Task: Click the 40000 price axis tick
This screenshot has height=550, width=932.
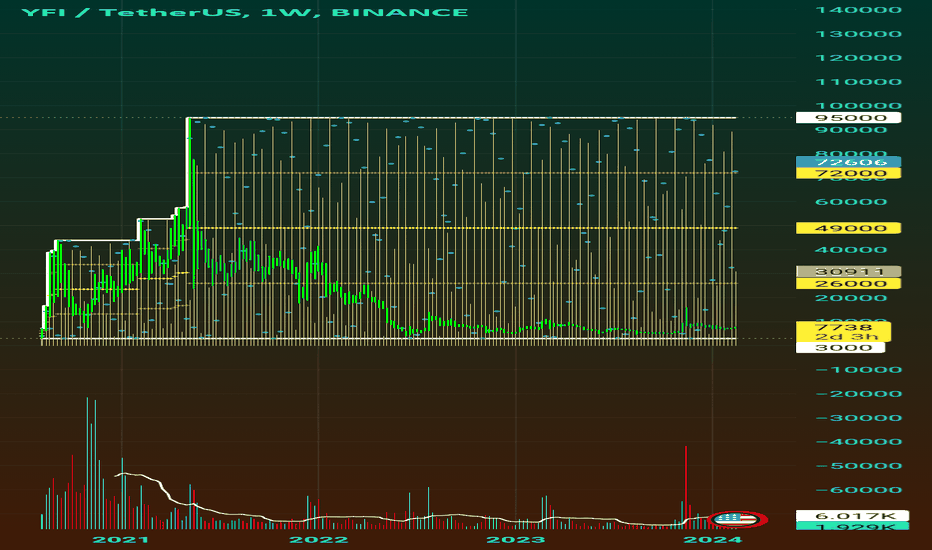Action: click(859, 250)
